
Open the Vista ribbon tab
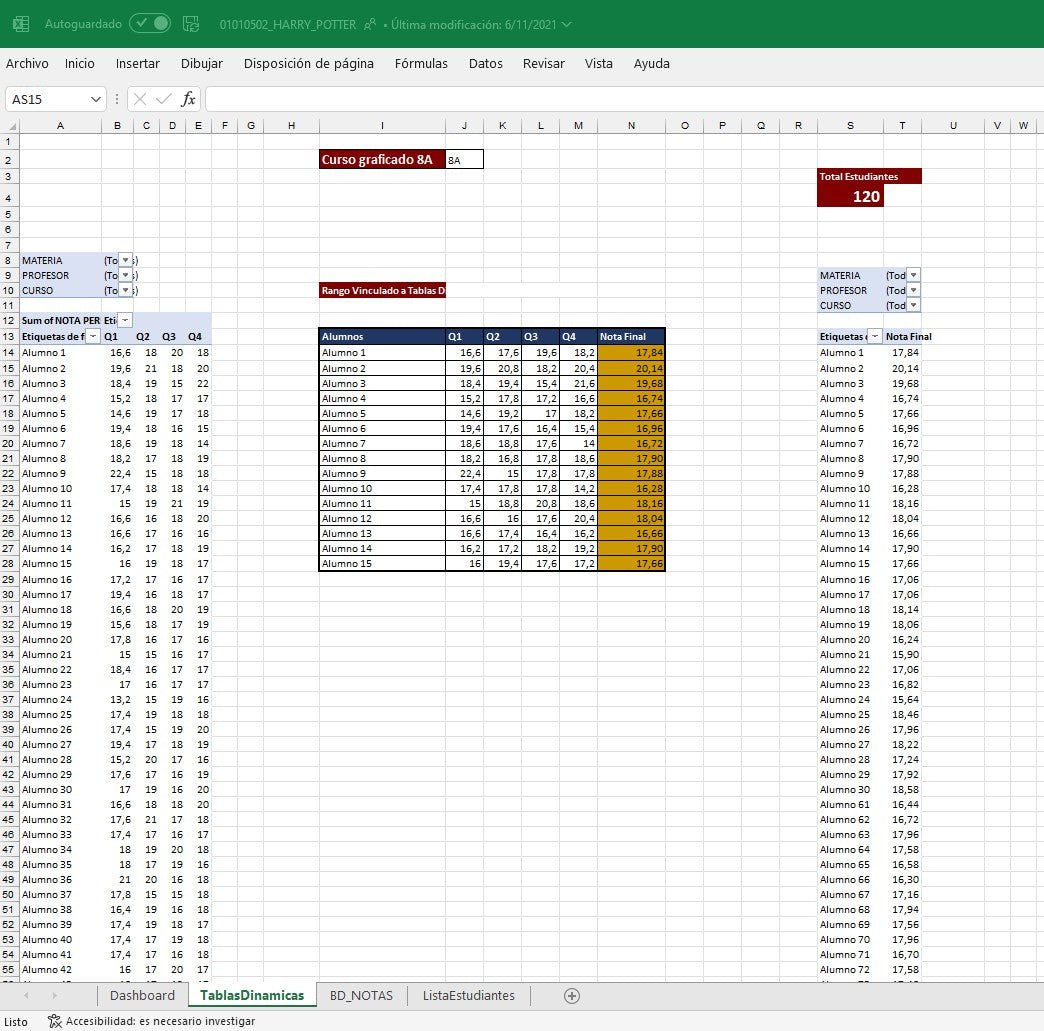click(x=599, y=63)
